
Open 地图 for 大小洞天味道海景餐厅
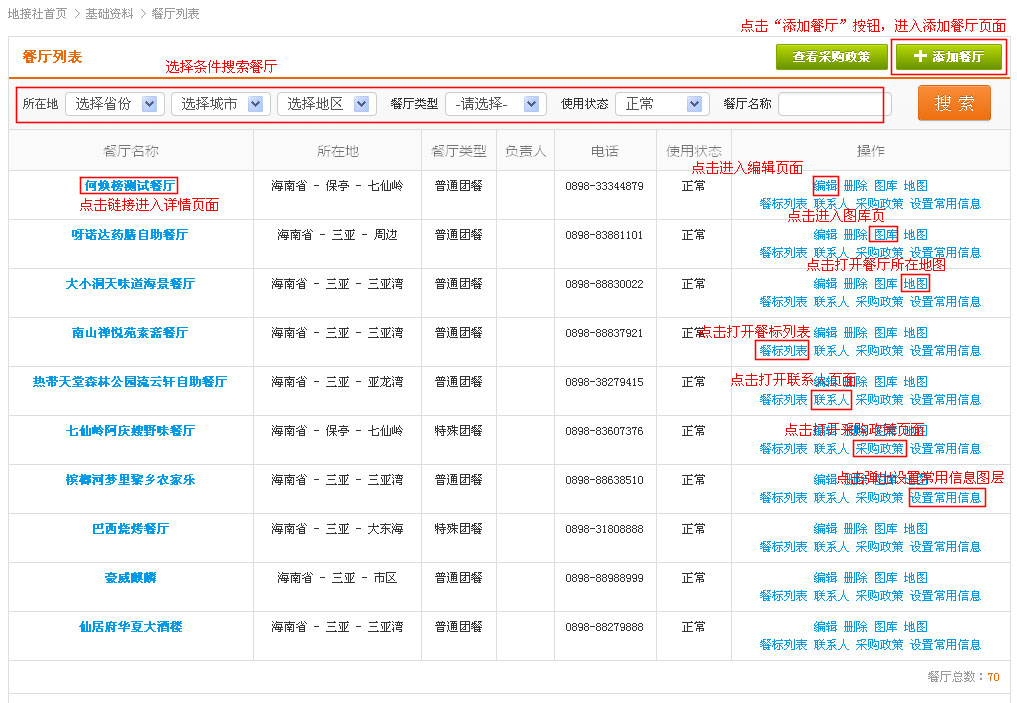pos(915,284)
